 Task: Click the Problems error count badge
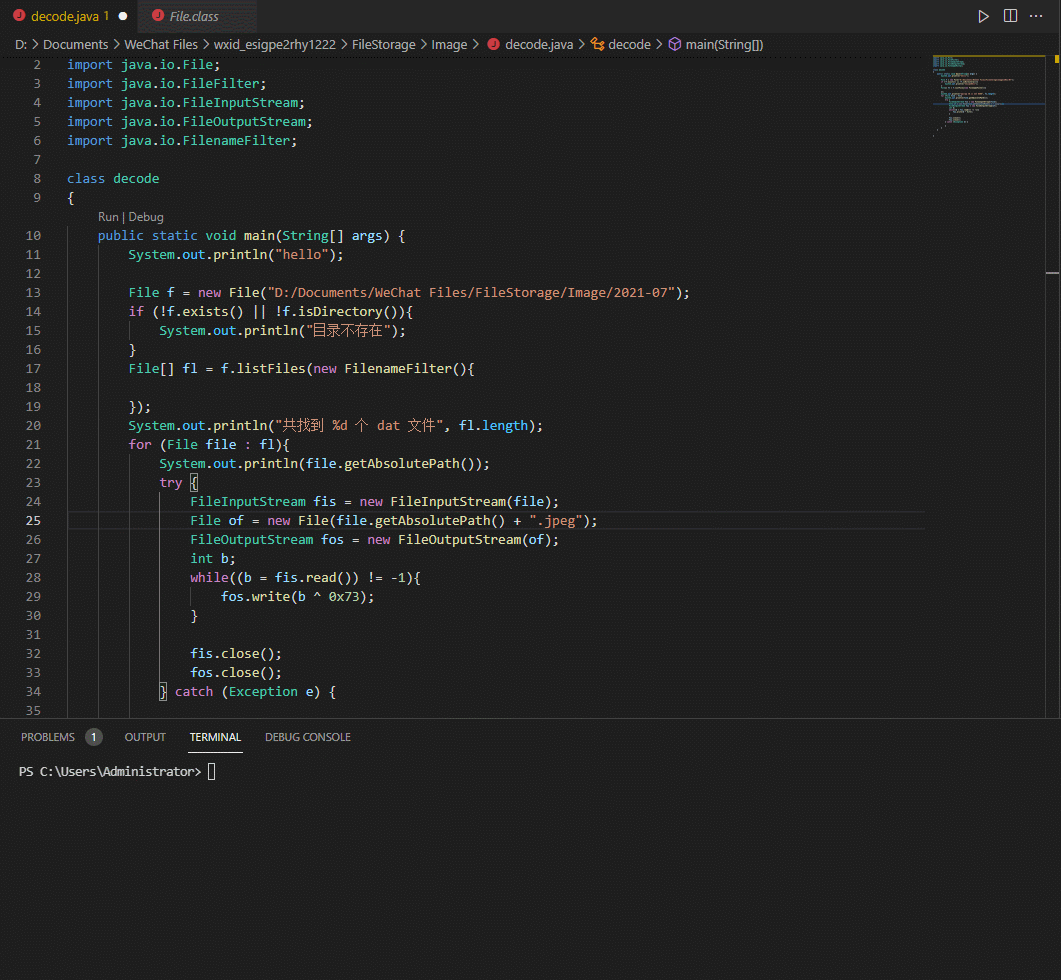[93, 737]
